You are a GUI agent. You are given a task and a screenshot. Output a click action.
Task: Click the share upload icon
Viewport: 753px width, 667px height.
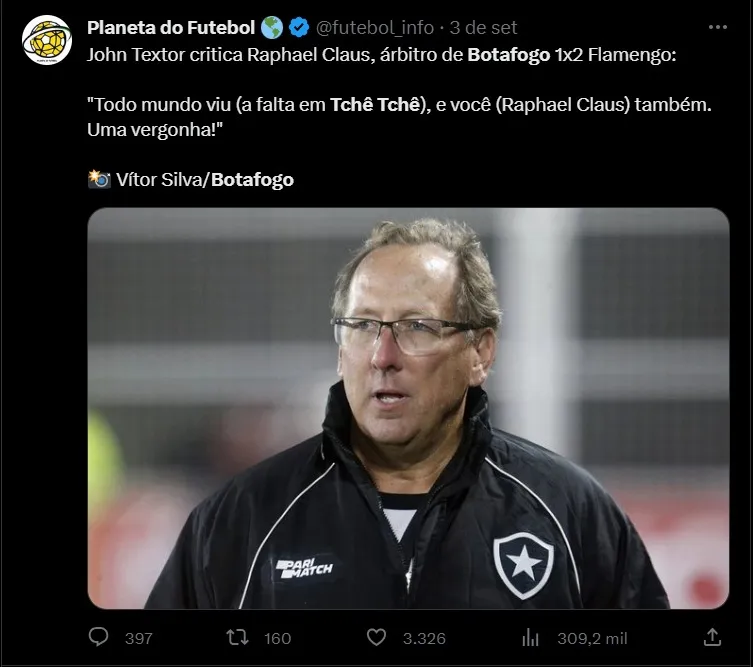click(713, 637)
